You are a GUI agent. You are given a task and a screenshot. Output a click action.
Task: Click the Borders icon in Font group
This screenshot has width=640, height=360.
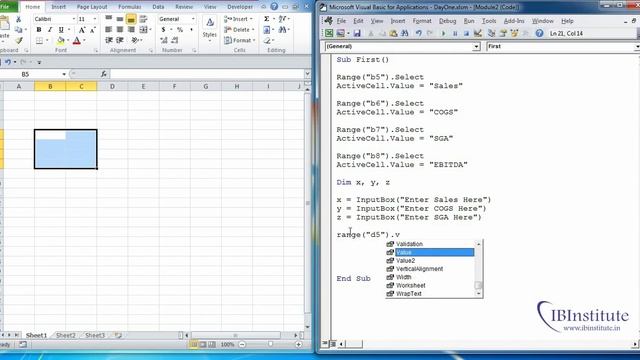[39, 40]
